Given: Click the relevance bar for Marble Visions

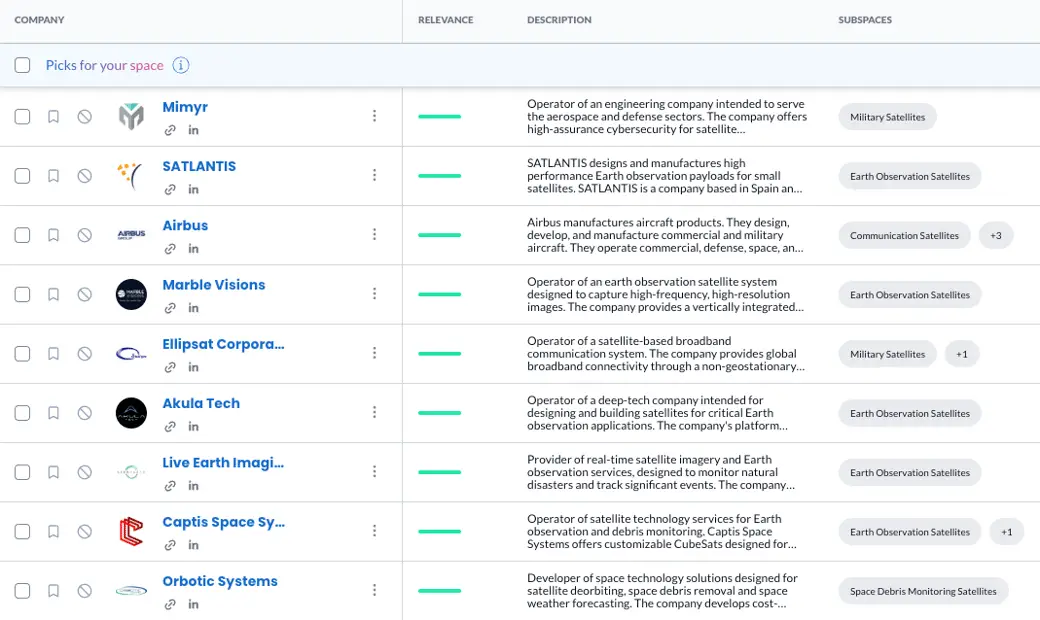Looking at the screenshot, I should (x=439, y=295).
